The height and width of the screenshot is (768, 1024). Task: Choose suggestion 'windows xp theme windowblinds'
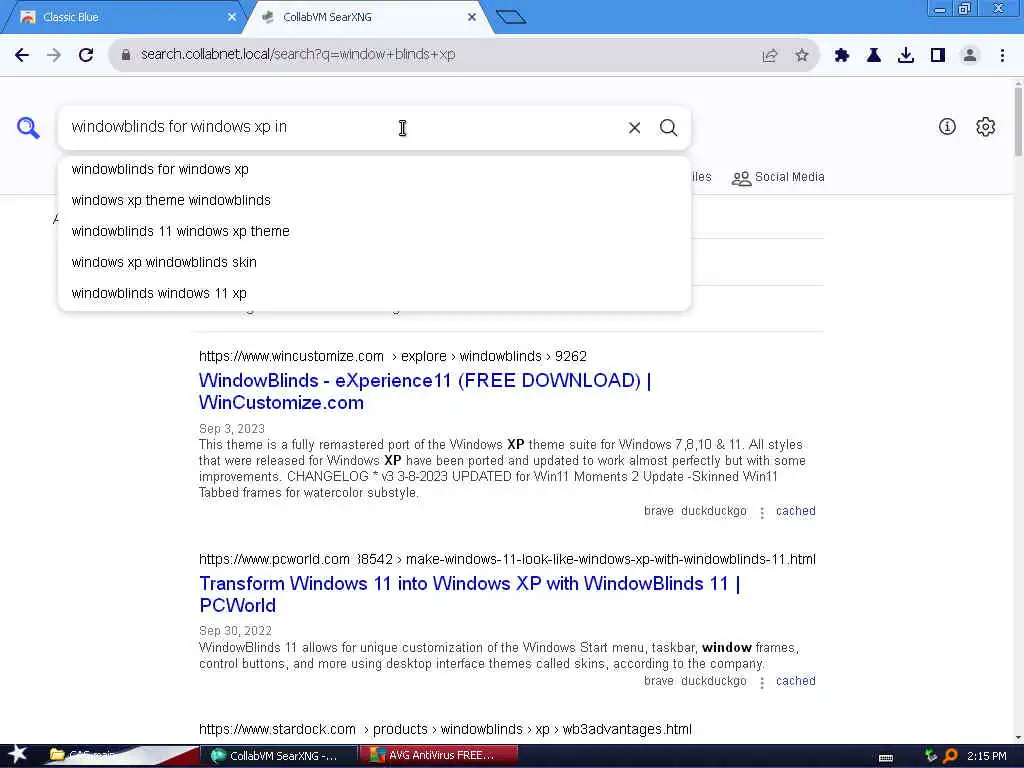(x=374, y=200)
